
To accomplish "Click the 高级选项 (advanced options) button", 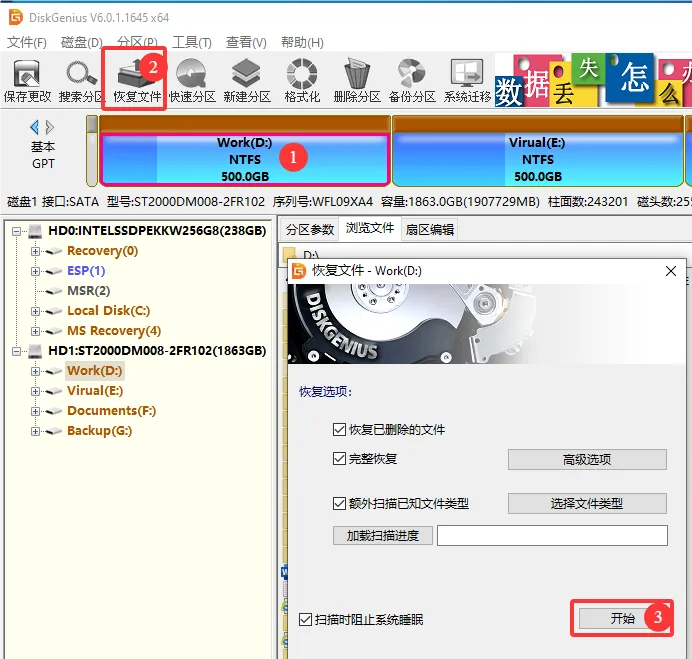I will click(x=587, y=459).
